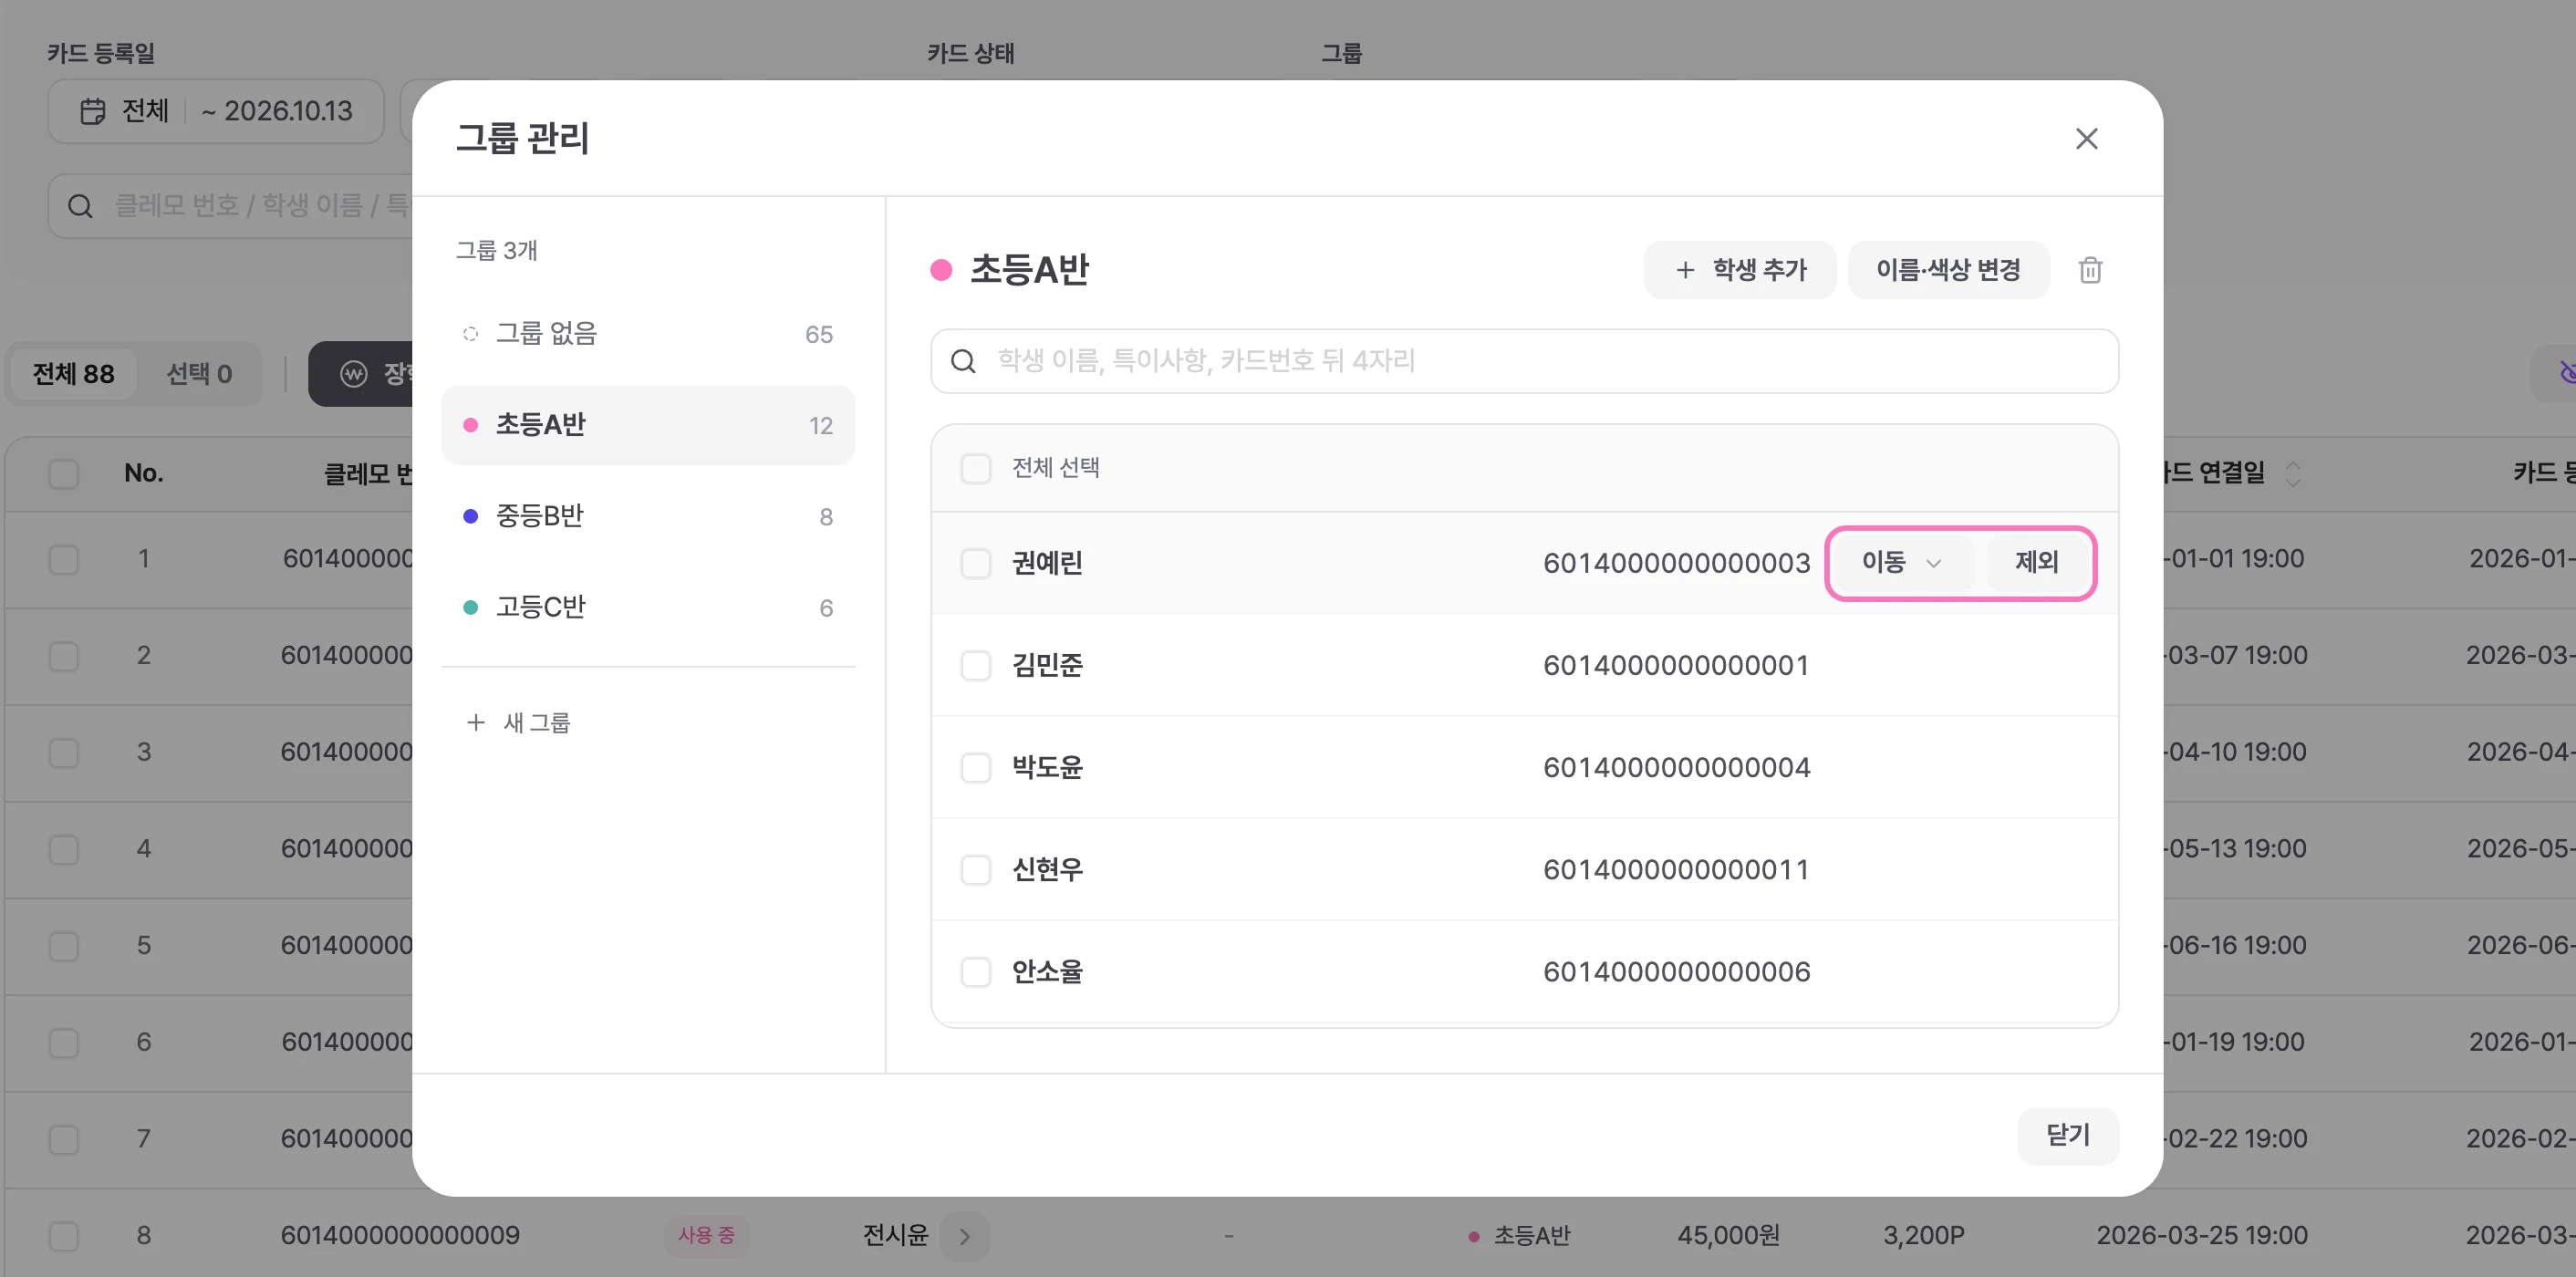Check background table row 8 checkbox

point(64,1236)
